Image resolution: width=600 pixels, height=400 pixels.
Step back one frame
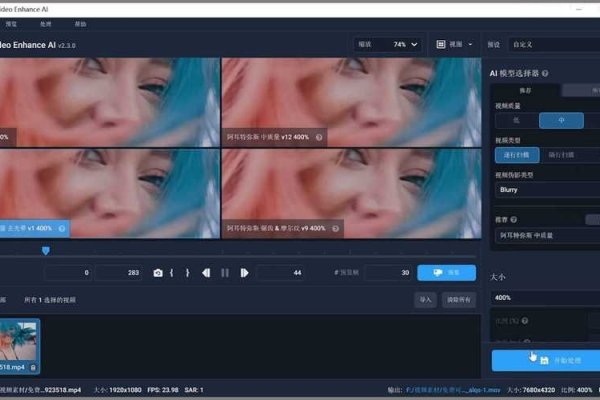click(206, 273)
